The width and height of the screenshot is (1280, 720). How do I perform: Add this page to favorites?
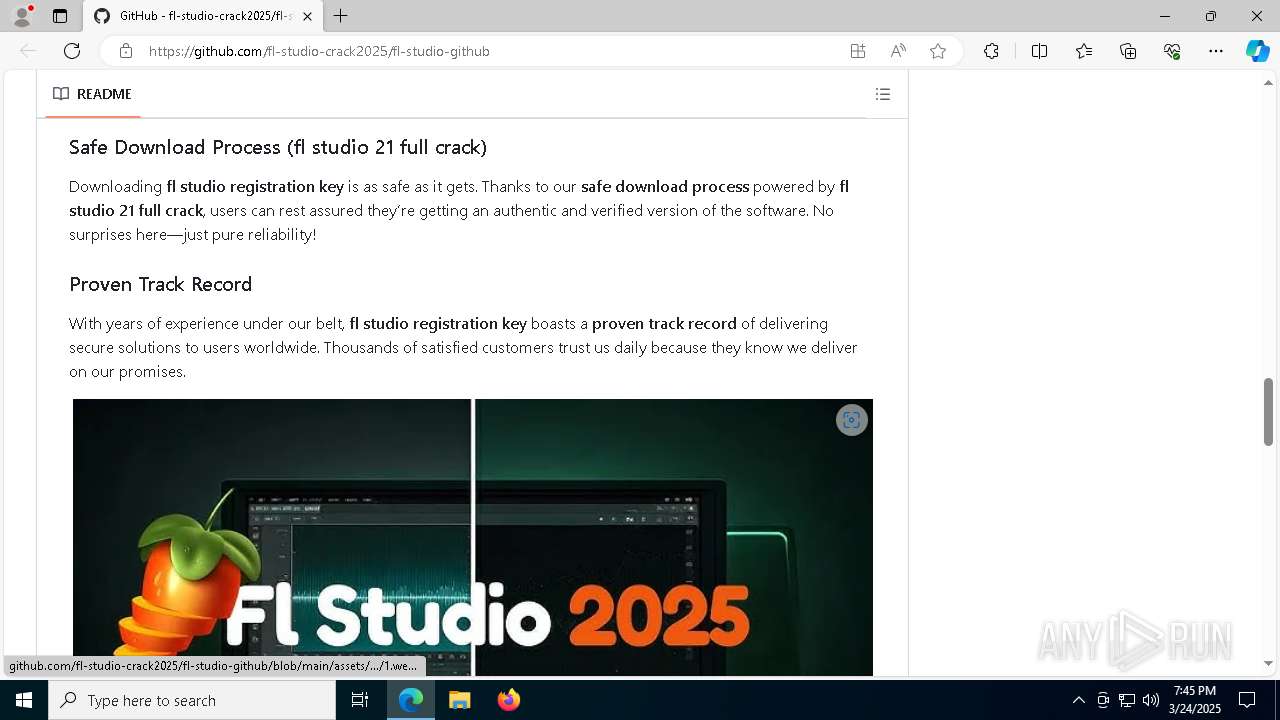pos(938,51)
